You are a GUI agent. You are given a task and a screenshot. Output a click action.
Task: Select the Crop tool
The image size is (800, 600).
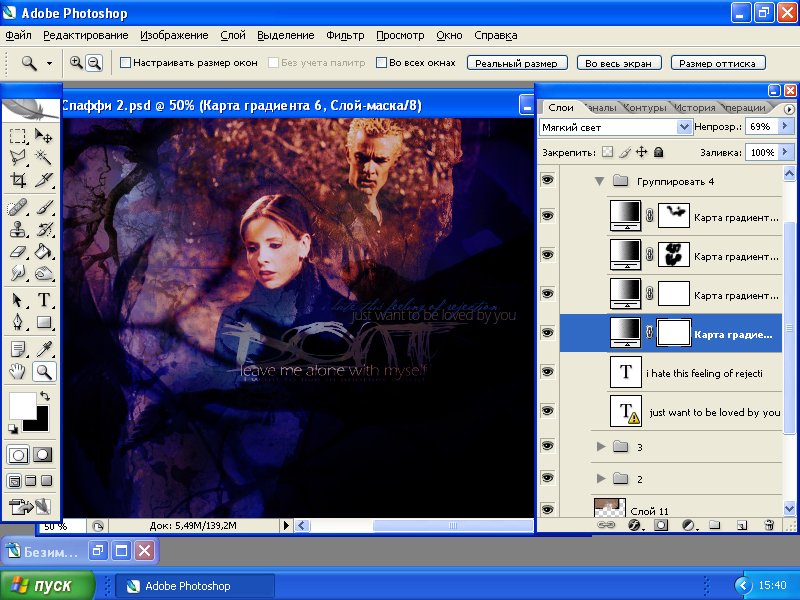18,180
